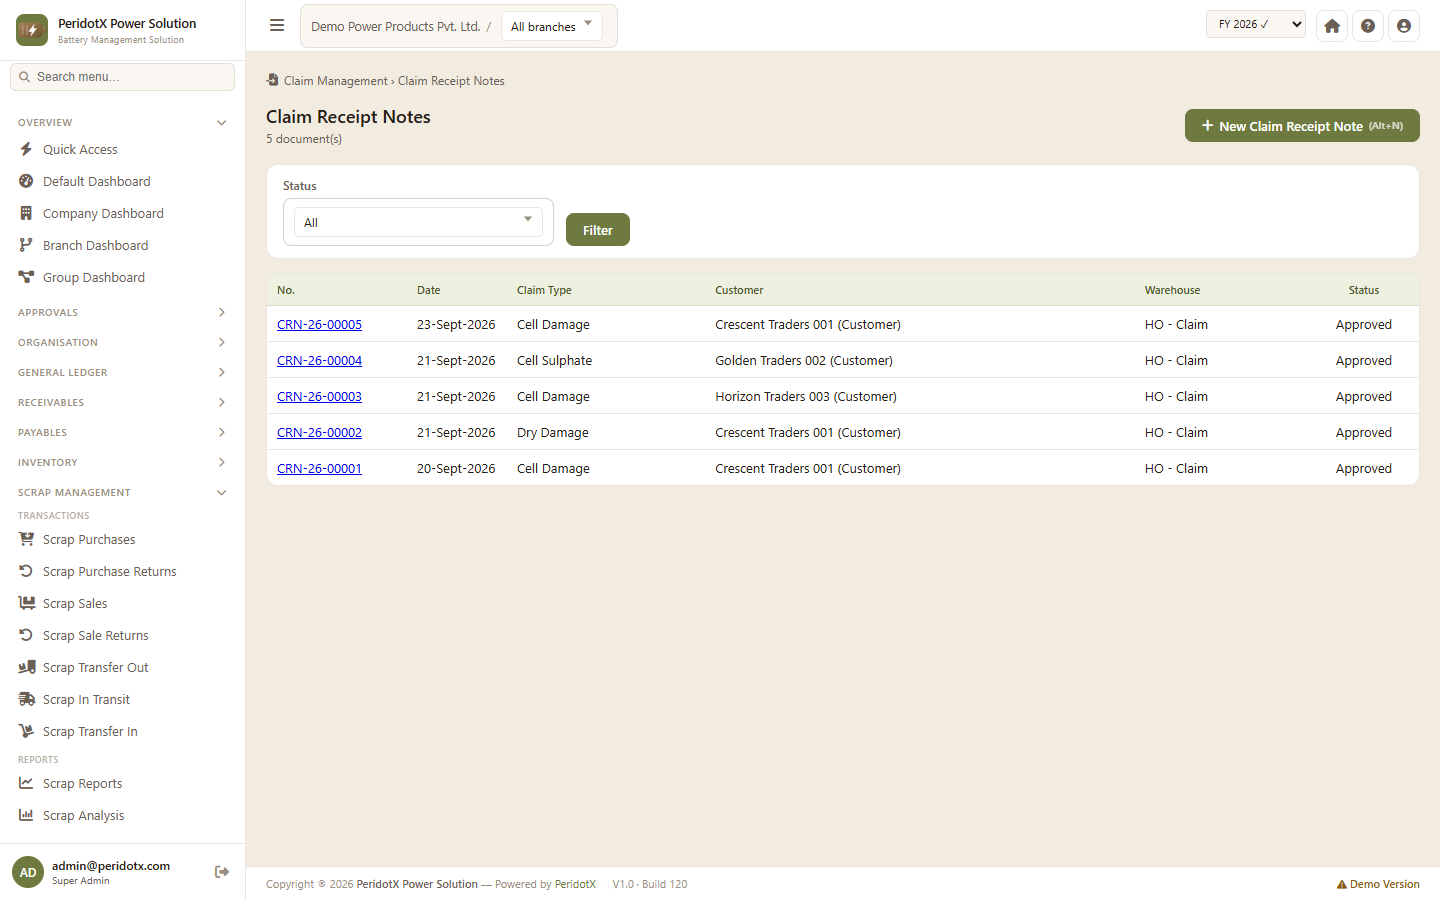Create a New Claim Receipt Note
This screenshot has width=1440, height=900.
pyautogui.click(x=1302, y=126)
